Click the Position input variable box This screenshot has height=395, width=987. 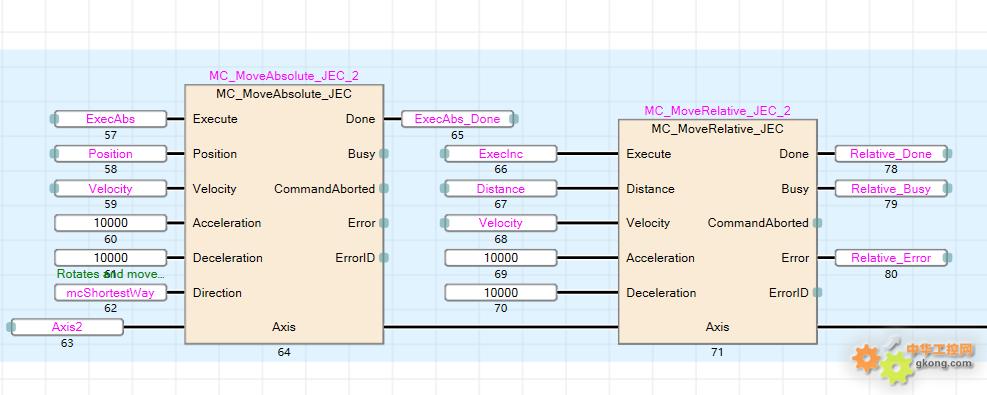click(x=111, y=153)
